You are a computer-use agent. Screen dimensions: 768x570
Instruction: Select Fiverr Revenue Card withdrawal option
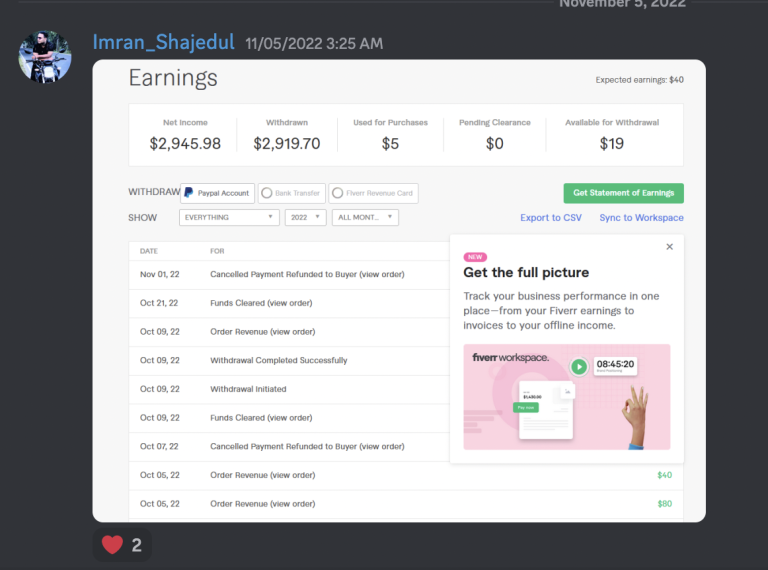tap(373, 193)
